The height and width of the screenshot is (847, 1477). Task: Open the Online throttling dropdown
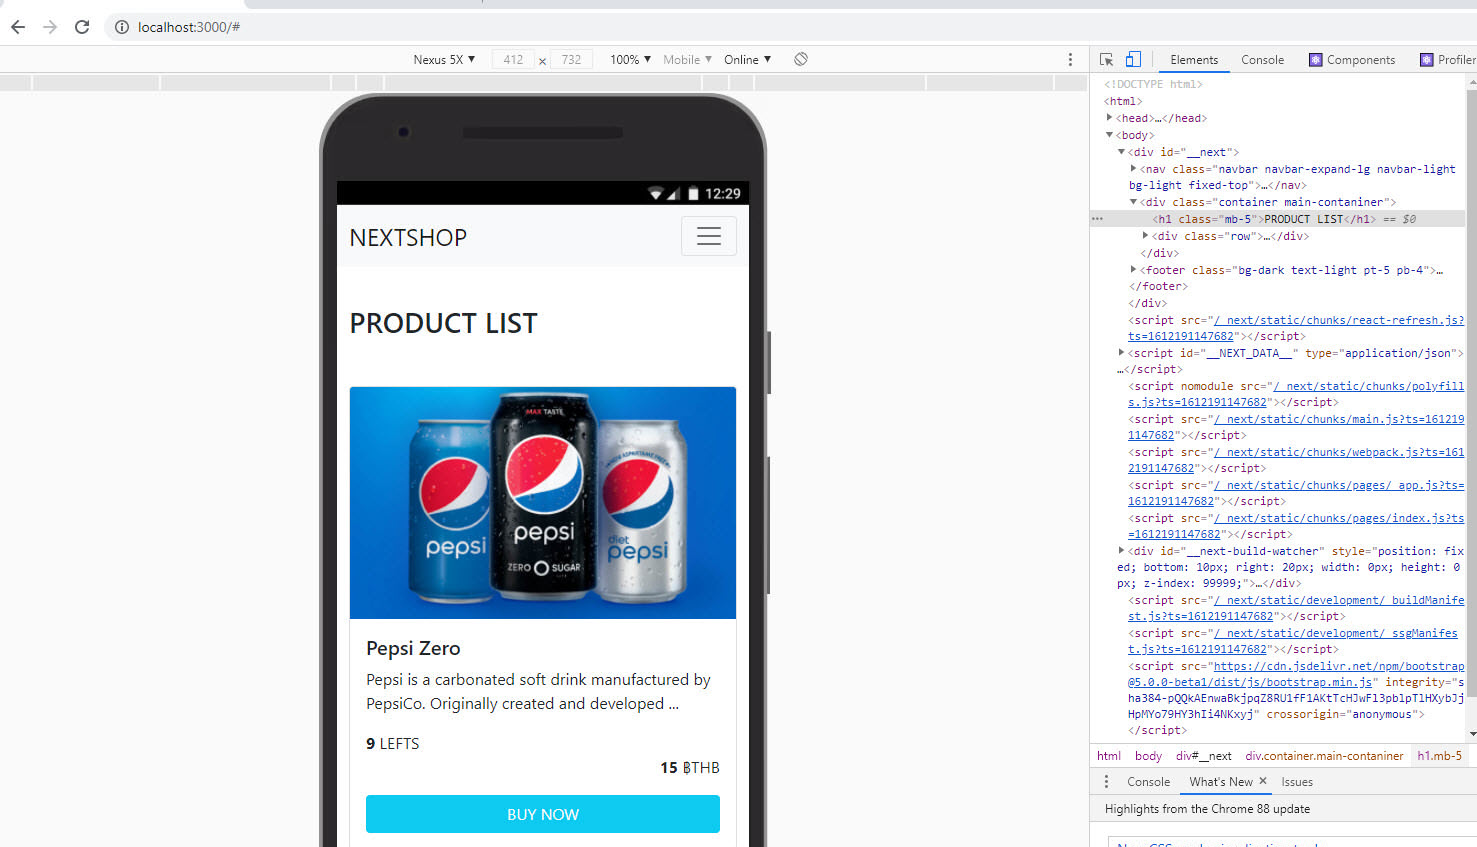[x=747, y=59]
